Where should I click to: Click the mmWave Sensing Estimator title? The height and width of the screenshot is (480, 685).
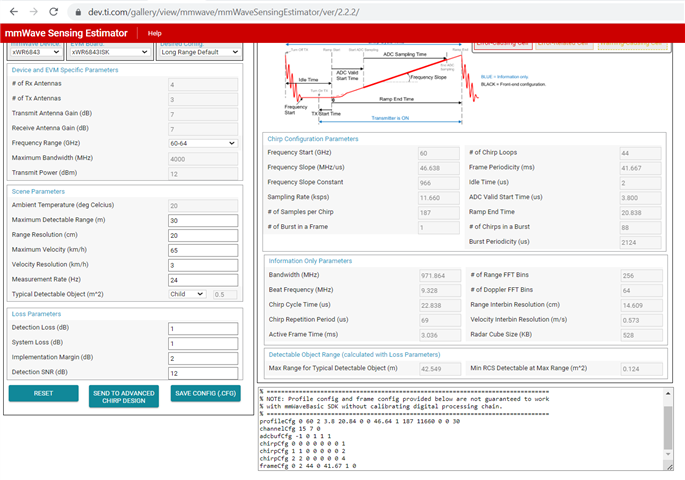tap(66, 33)
